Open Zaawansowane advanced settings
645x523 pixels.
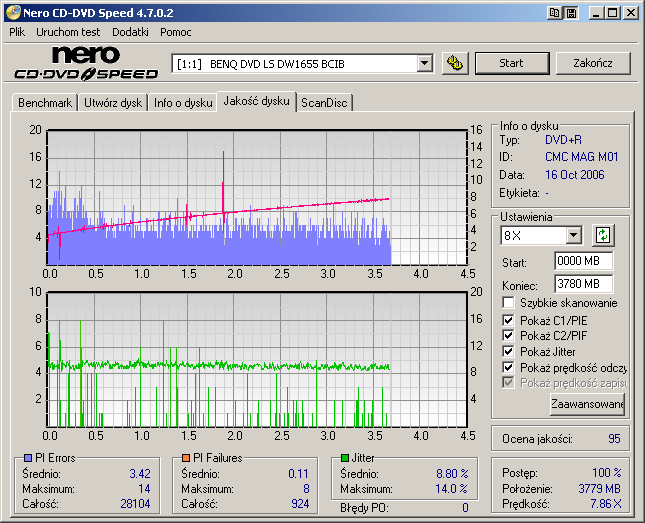[x=587, y=404]
